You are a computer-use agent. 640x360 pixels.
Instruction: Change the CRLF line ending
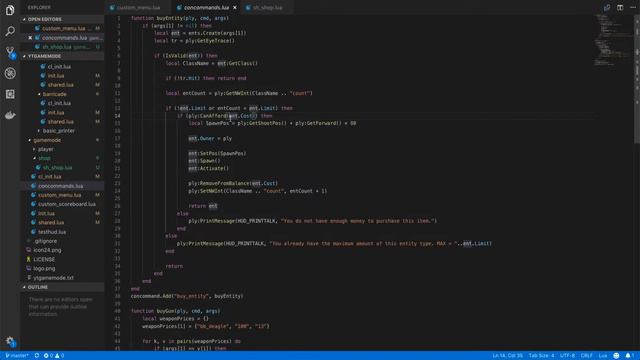click(x=587, y=356)
